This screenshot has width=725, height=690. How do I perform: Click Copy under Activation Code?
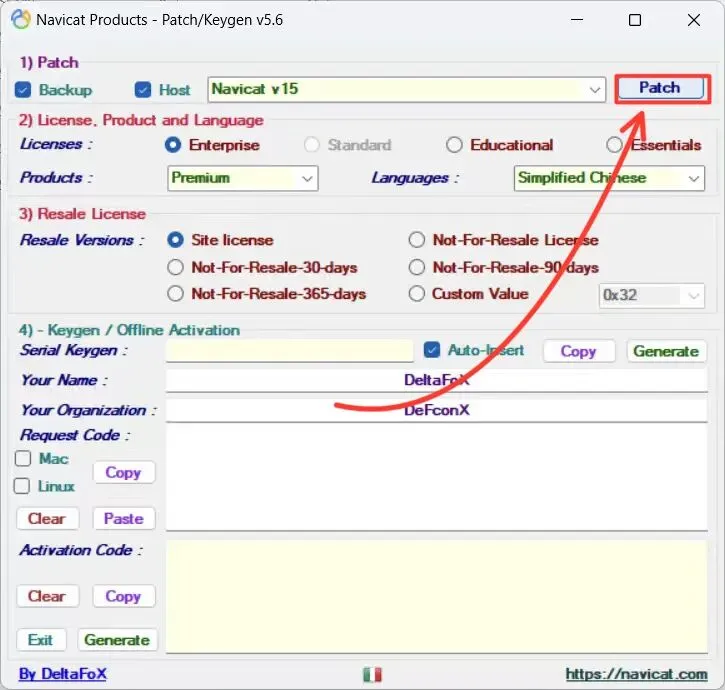123,596
